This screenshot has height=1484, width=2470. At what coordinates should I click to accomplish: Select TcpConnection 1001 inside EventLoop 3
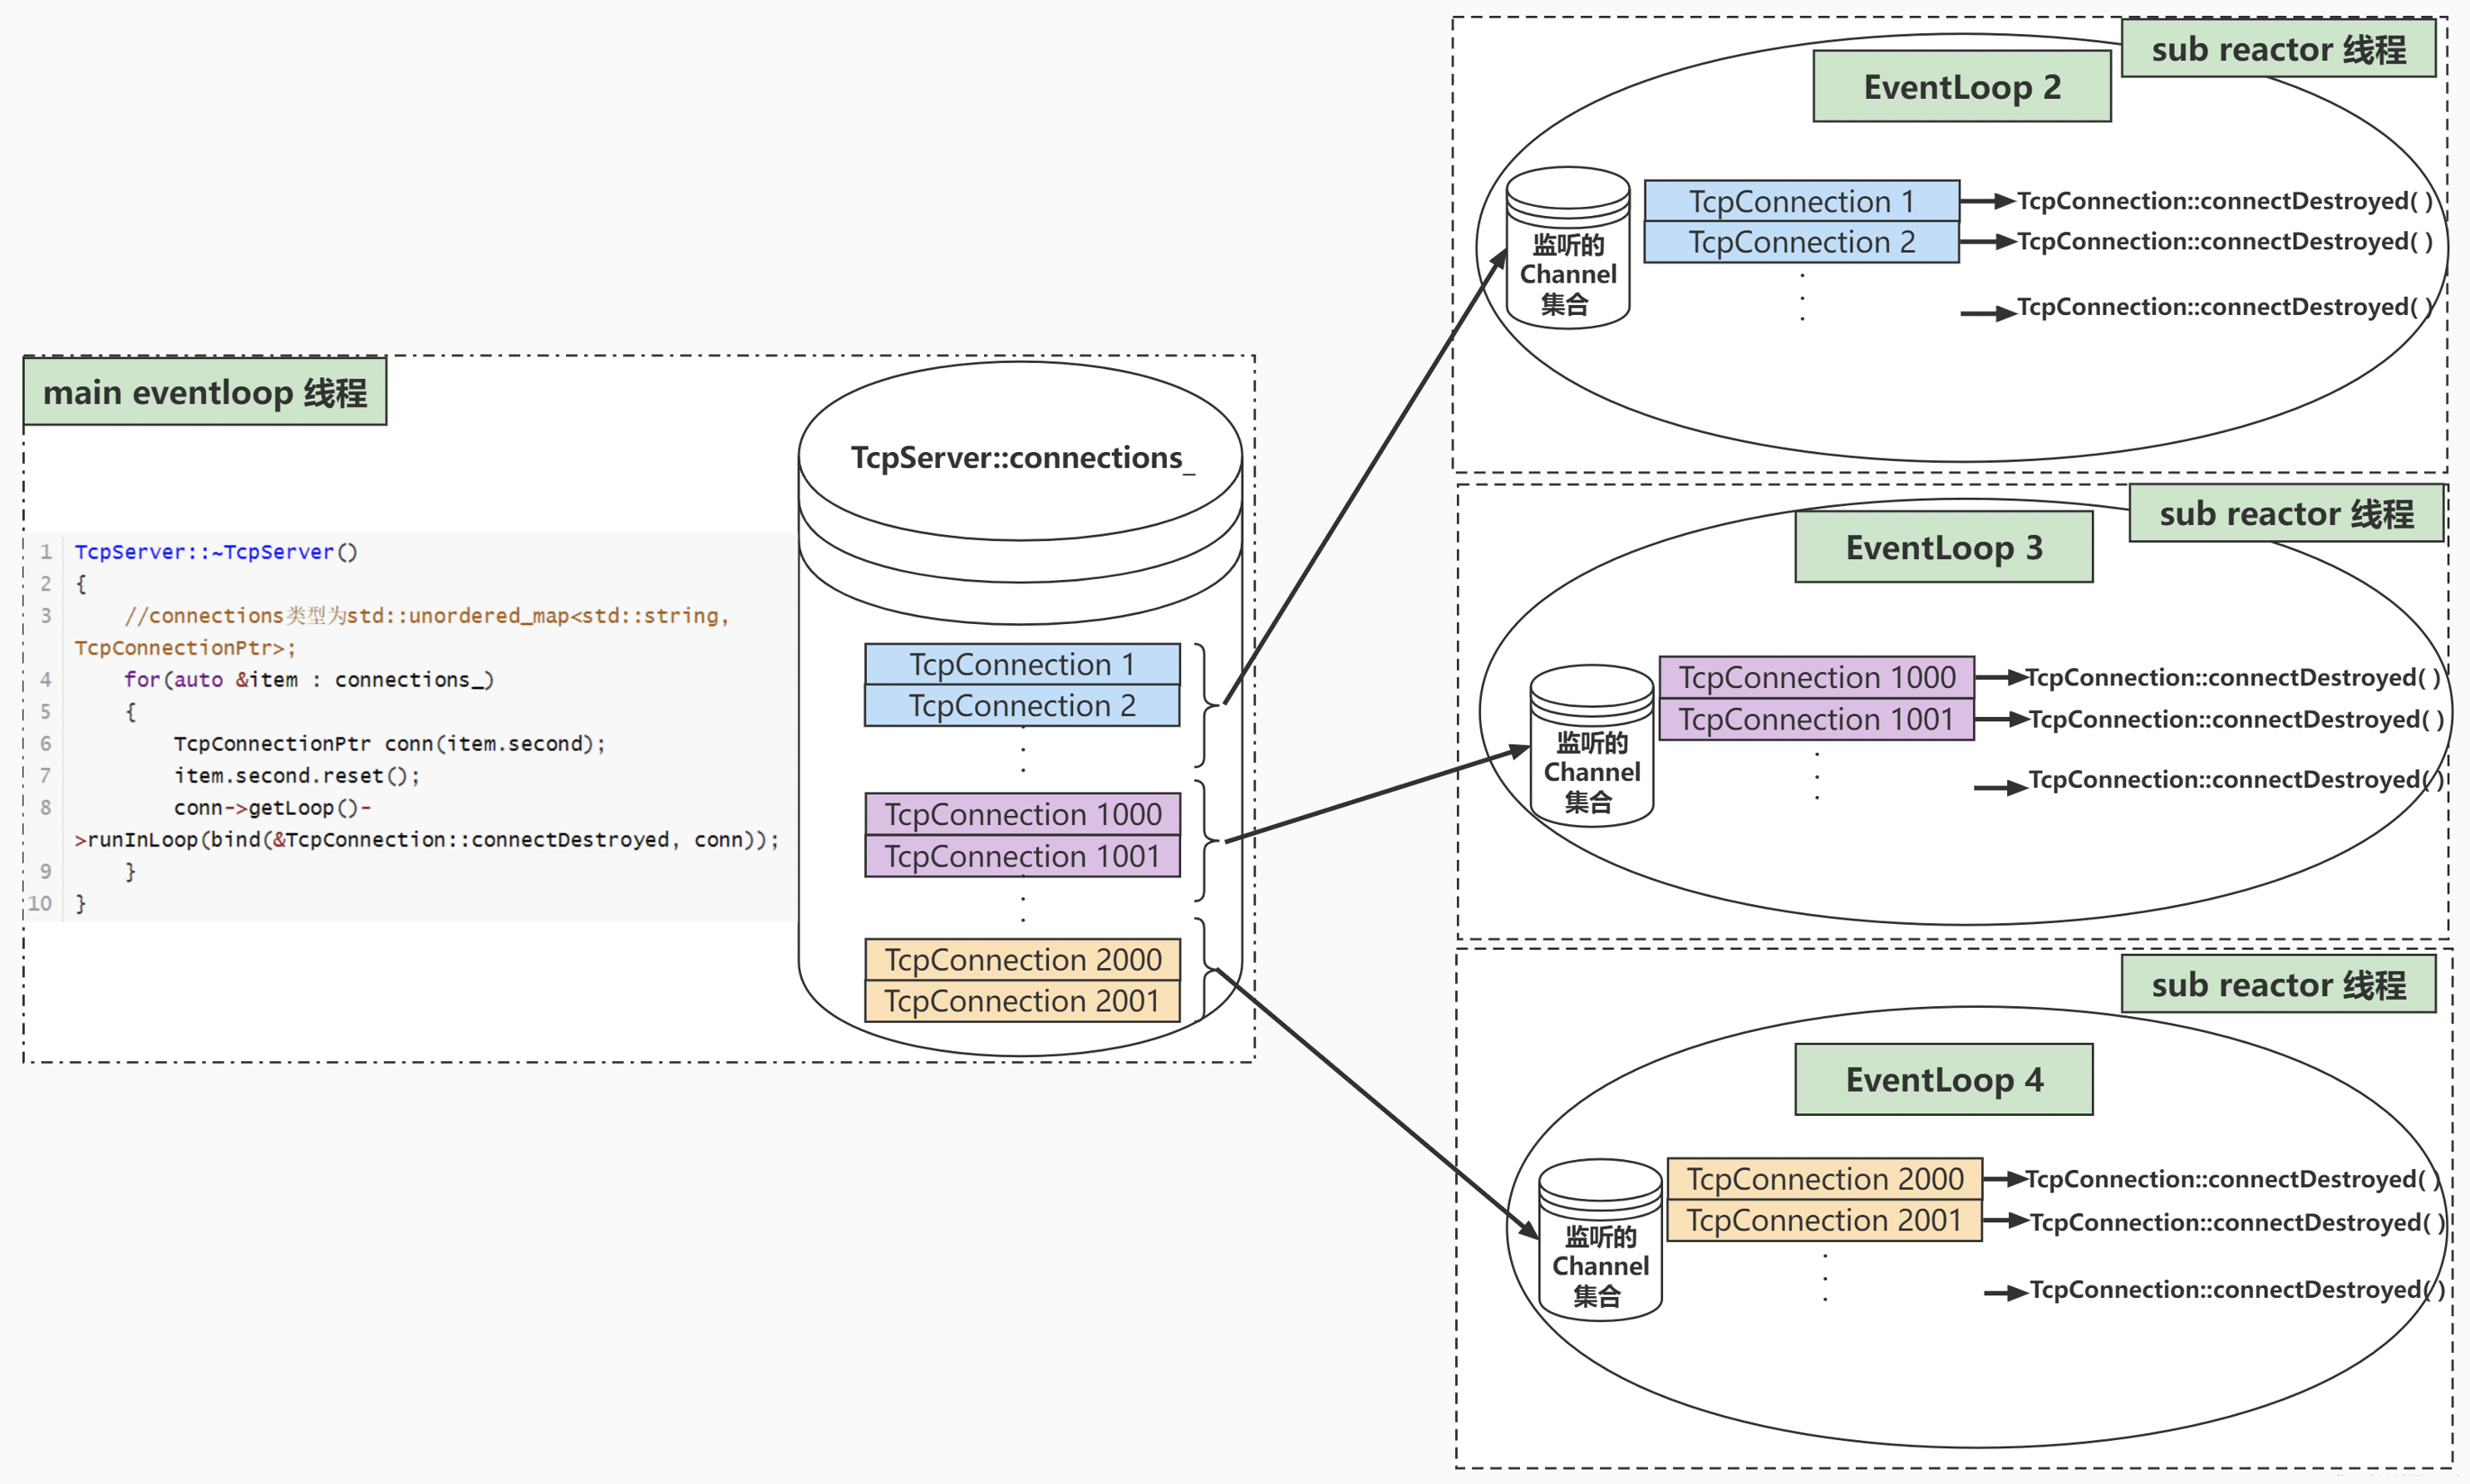click(1815, 719)
